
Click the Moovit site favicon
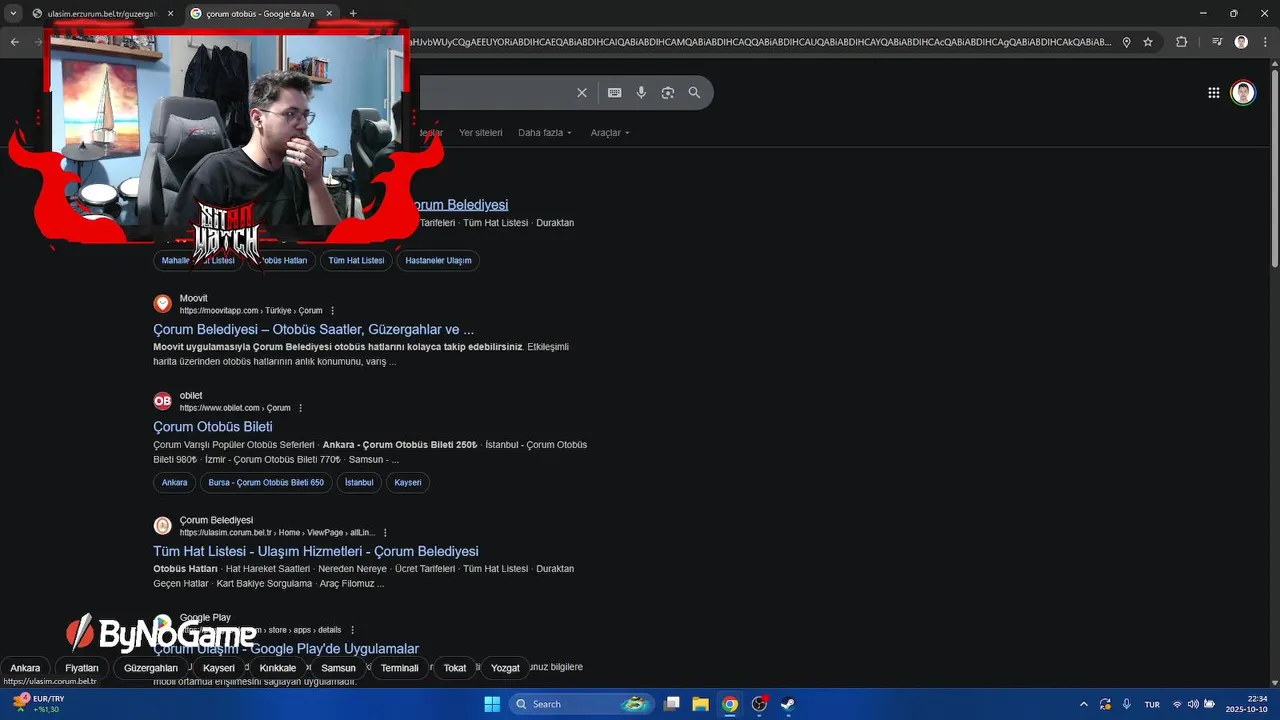(162, 304)
